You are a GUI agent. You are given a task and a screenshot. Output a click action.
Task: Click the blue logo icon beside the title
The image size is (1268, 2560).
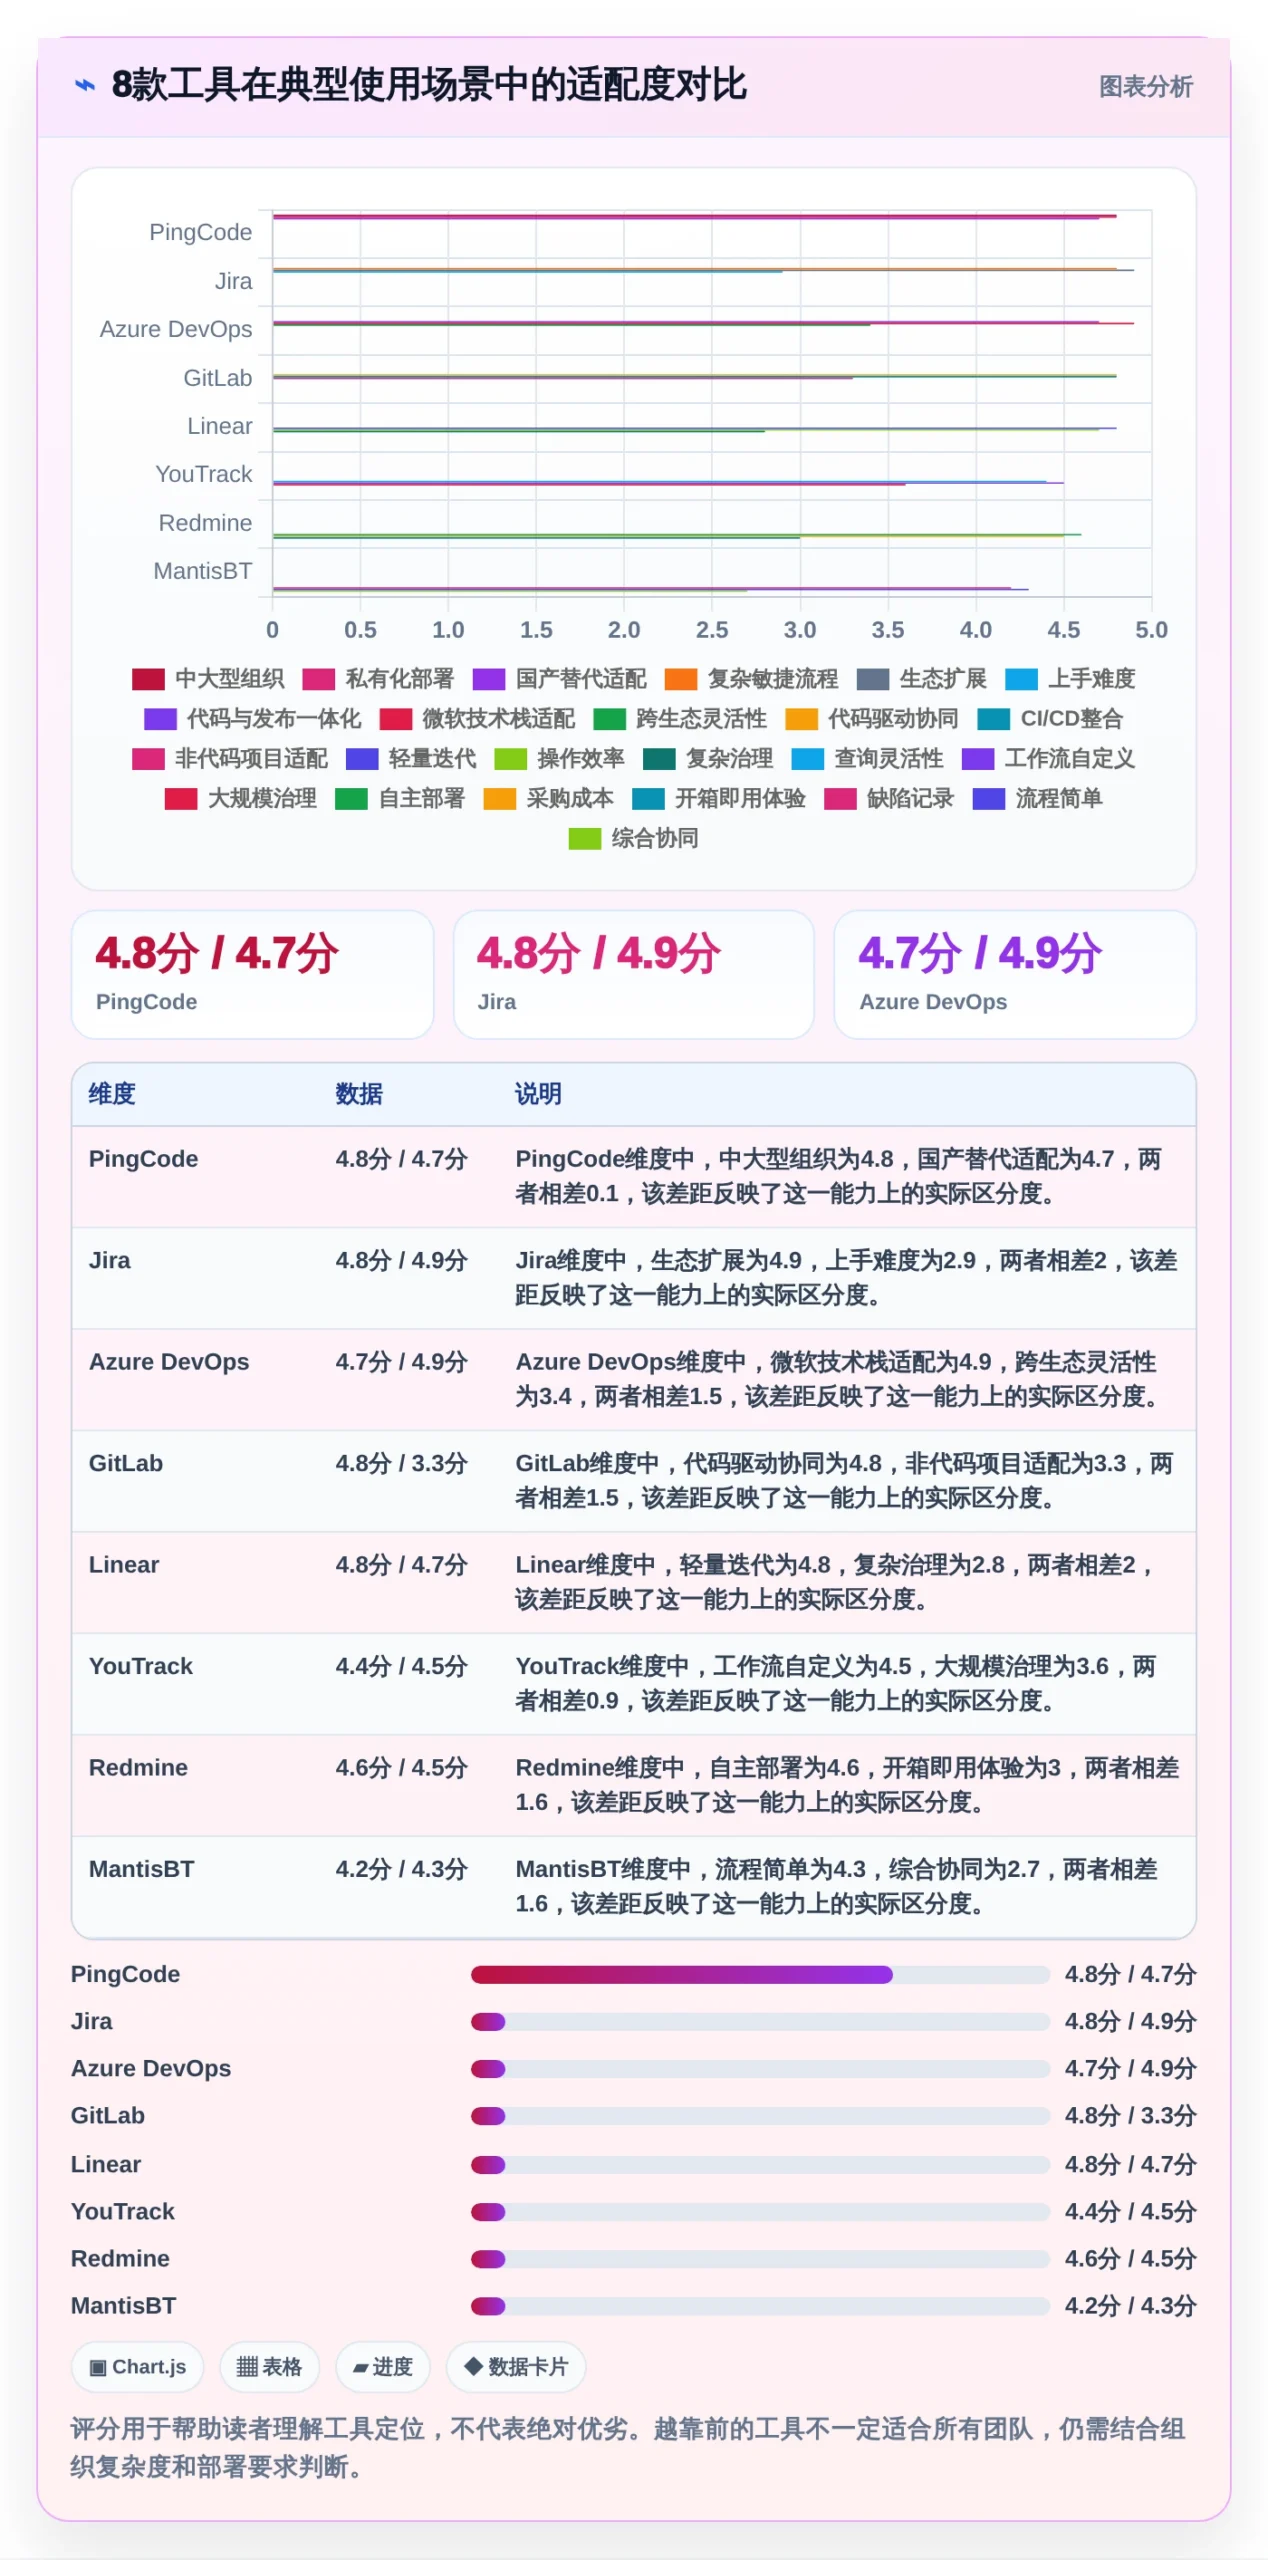[85, 86]
